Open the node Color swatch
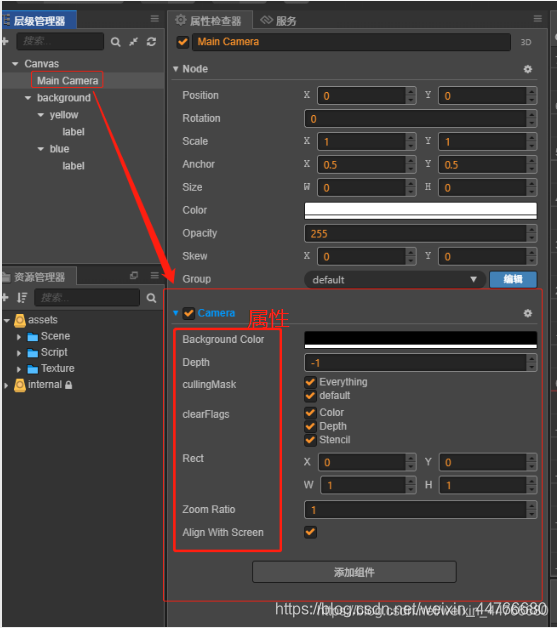This screenshot has width=557, height=628. coord(420,211)
